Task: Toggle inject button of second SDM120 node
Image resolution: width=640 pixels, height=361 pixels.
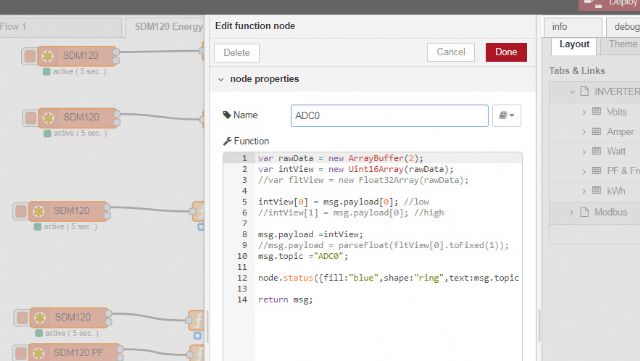Action: coord(31,118)
